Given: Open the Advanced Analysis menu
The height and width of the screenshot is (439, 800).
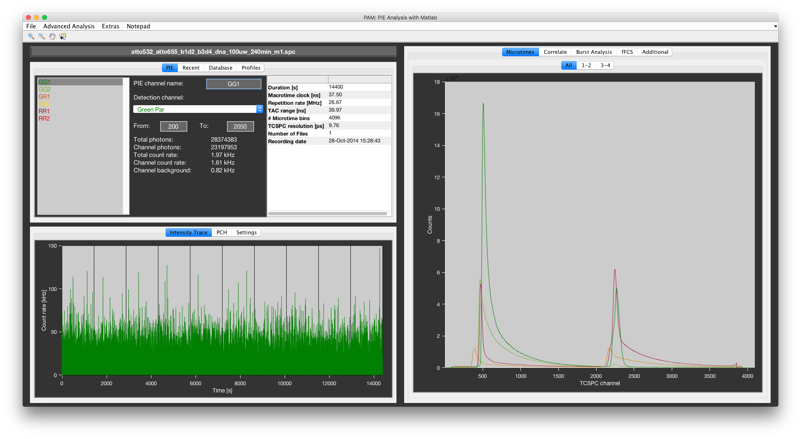Looking at the screenshot, I should tap(69, 26).
